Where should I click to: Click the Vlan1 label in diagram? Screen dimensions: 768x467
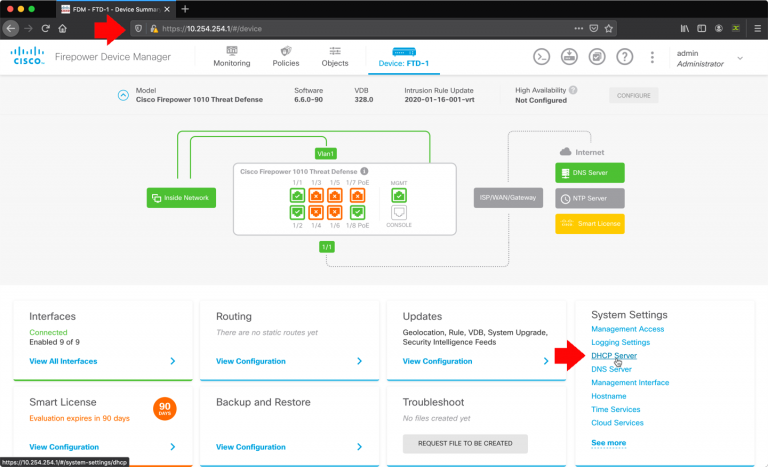pyautogui.click(x=326, y=154)
